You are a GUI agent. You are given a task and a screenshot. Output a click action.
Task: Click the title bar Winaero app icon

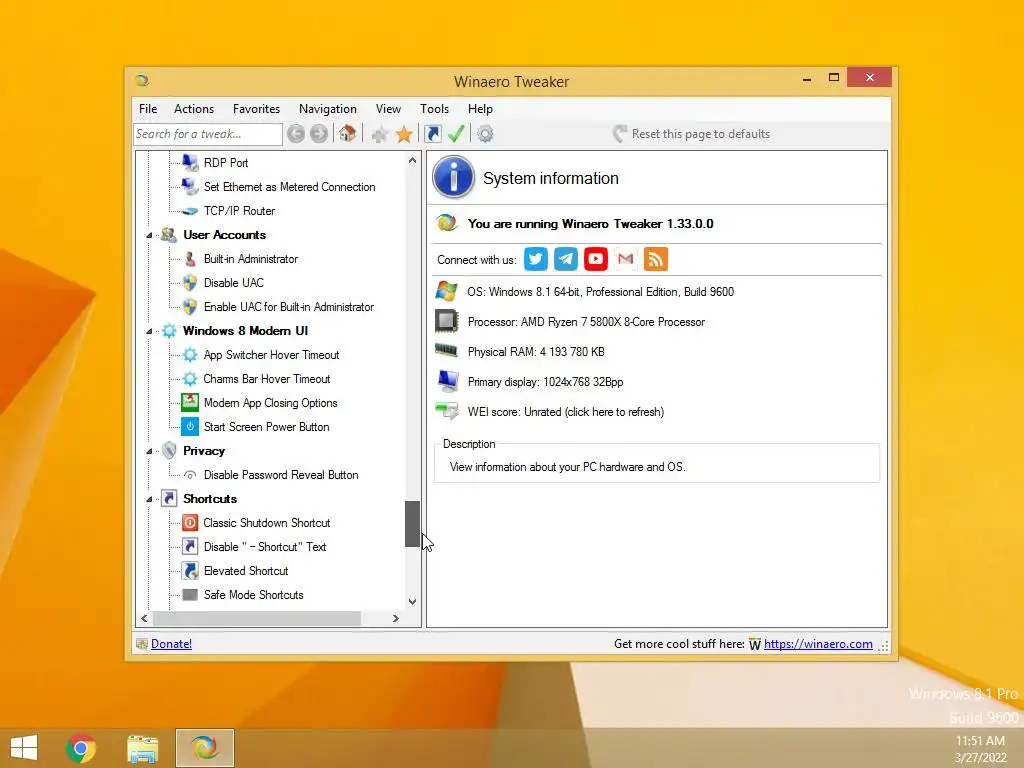click(x=142, y=80)
